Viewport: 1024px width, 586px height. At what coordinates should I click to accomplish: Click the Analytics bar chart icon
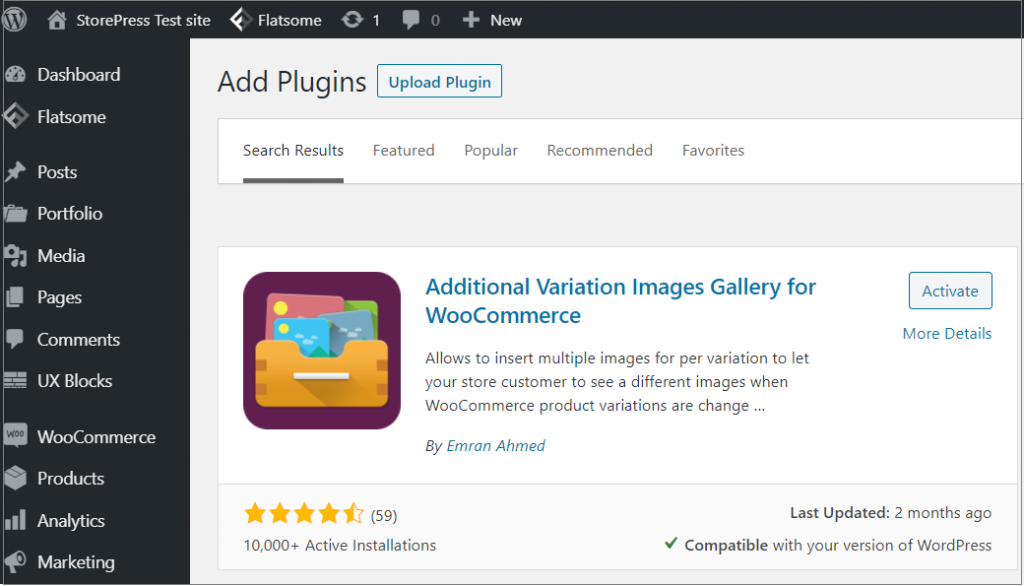pos(16,521)
